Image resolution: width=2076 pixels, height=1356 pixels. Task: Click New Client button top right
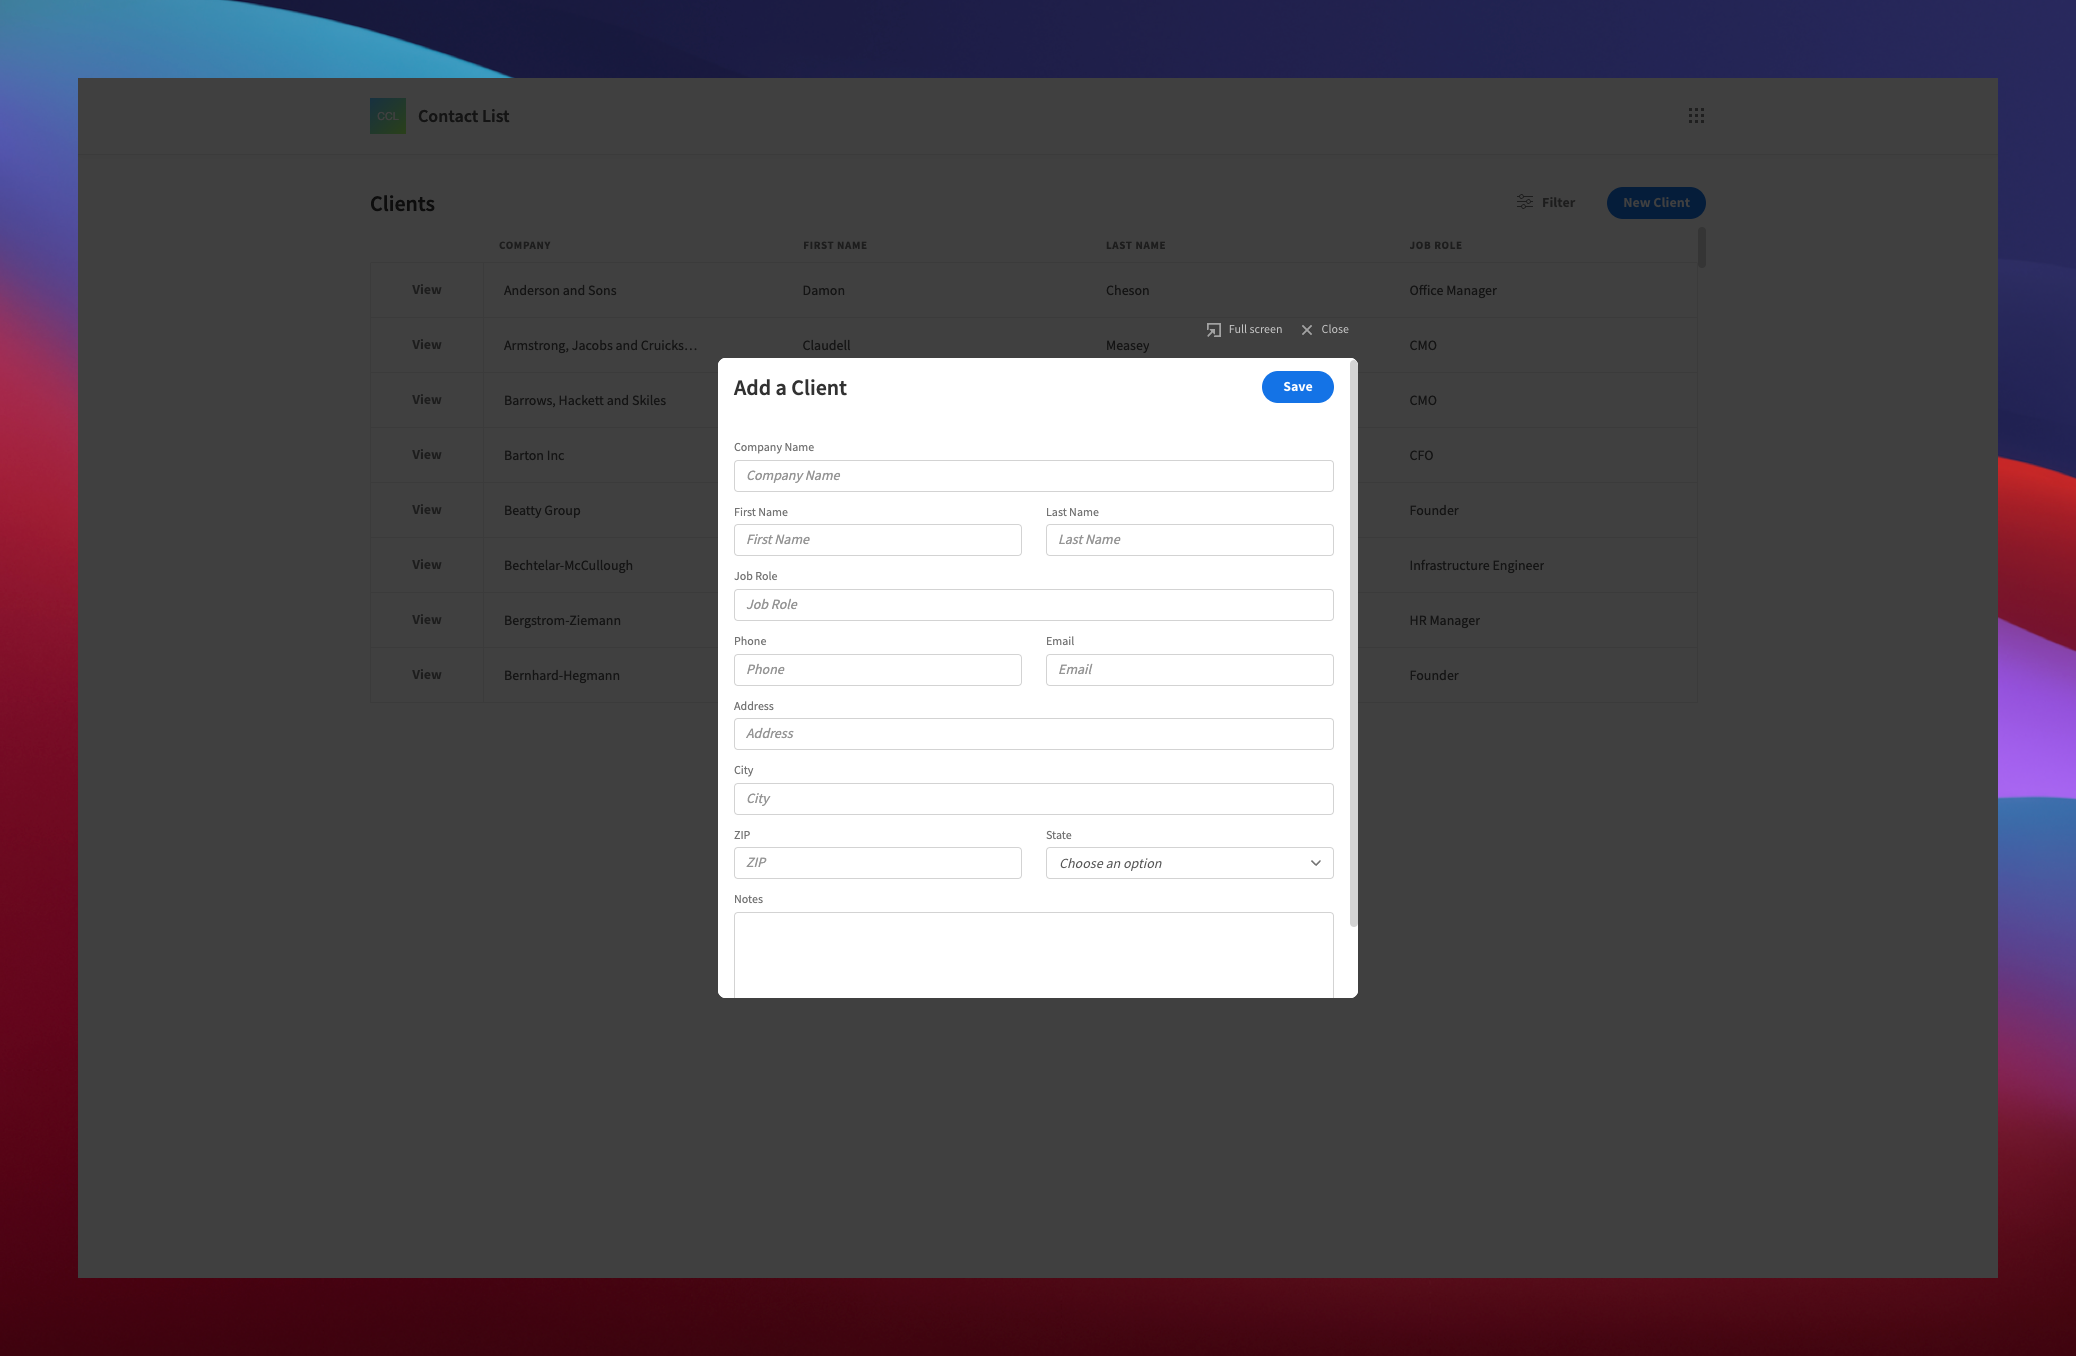pos(1655,201)
